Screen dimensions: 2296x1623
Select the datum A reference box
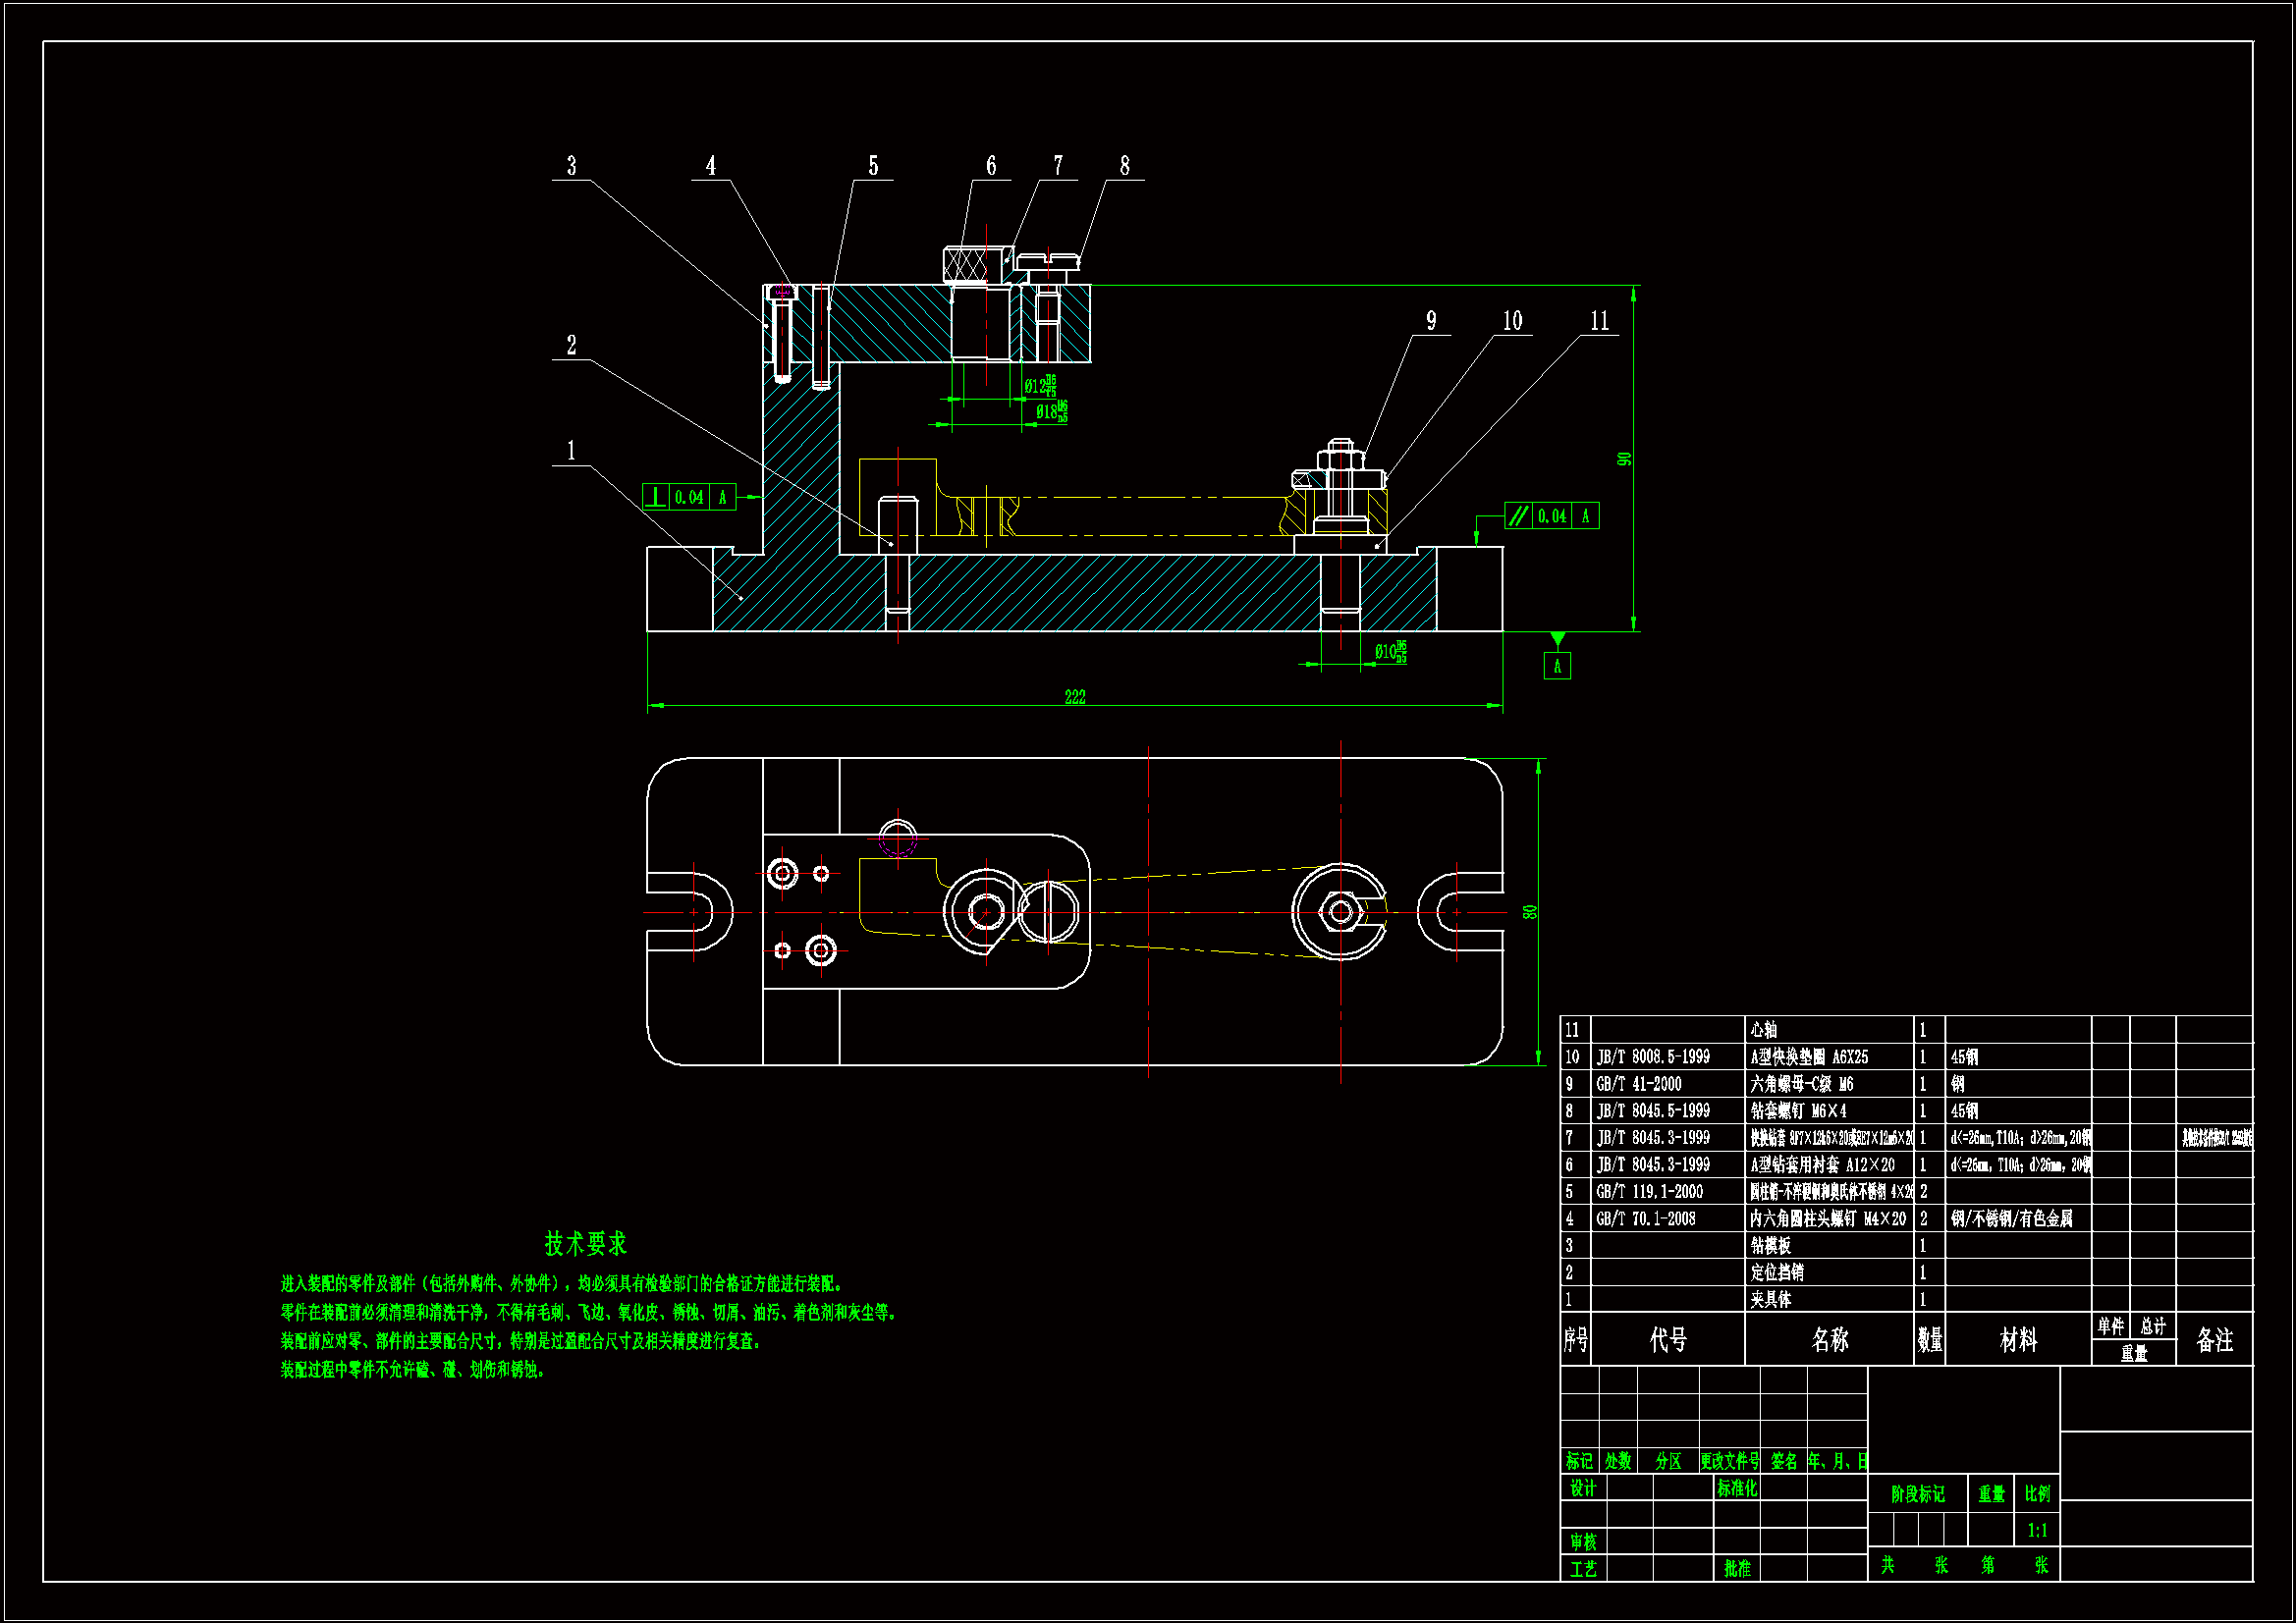(1557, 666)
